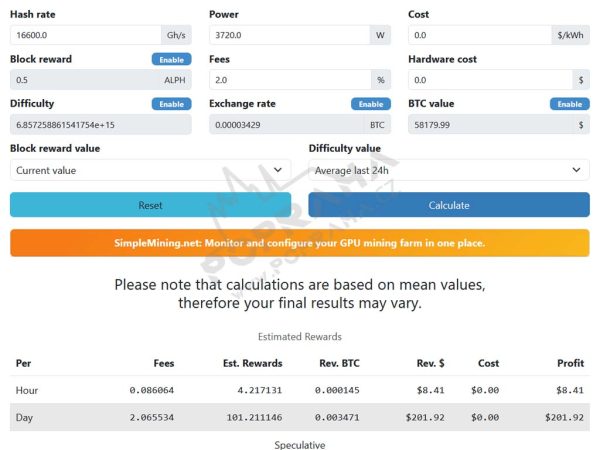Select the Difficulty value text box
The height and width of the screenshot is (450, 600).
pyautogui.click(x=100, y=124)
